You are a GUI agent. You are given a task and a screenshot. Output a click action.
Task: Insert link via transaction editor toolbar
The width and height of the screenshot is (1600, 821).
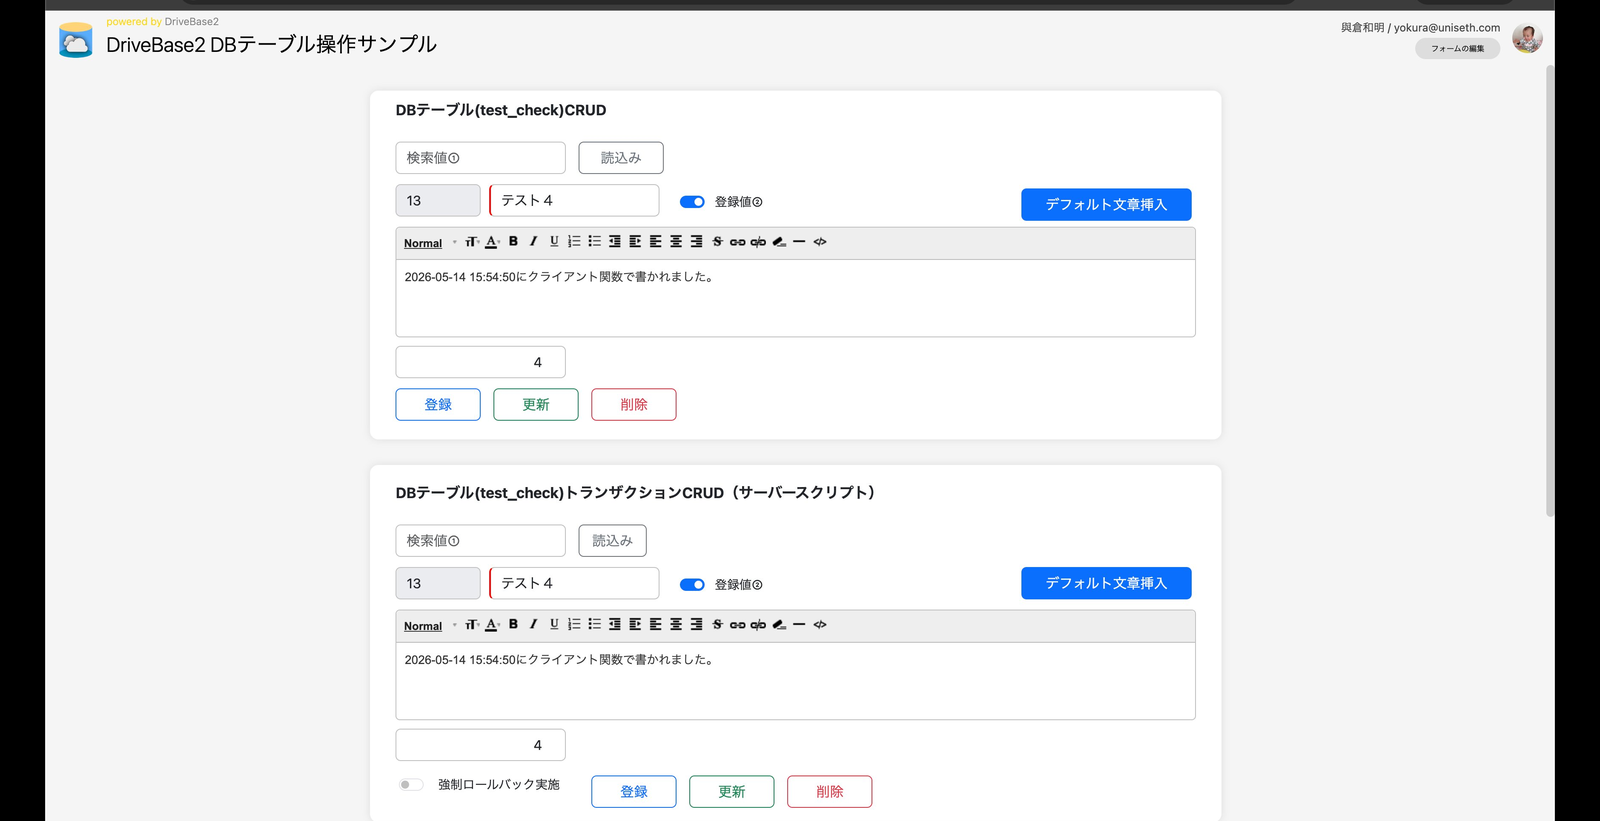pyautogui.click(x=737, y=624)
